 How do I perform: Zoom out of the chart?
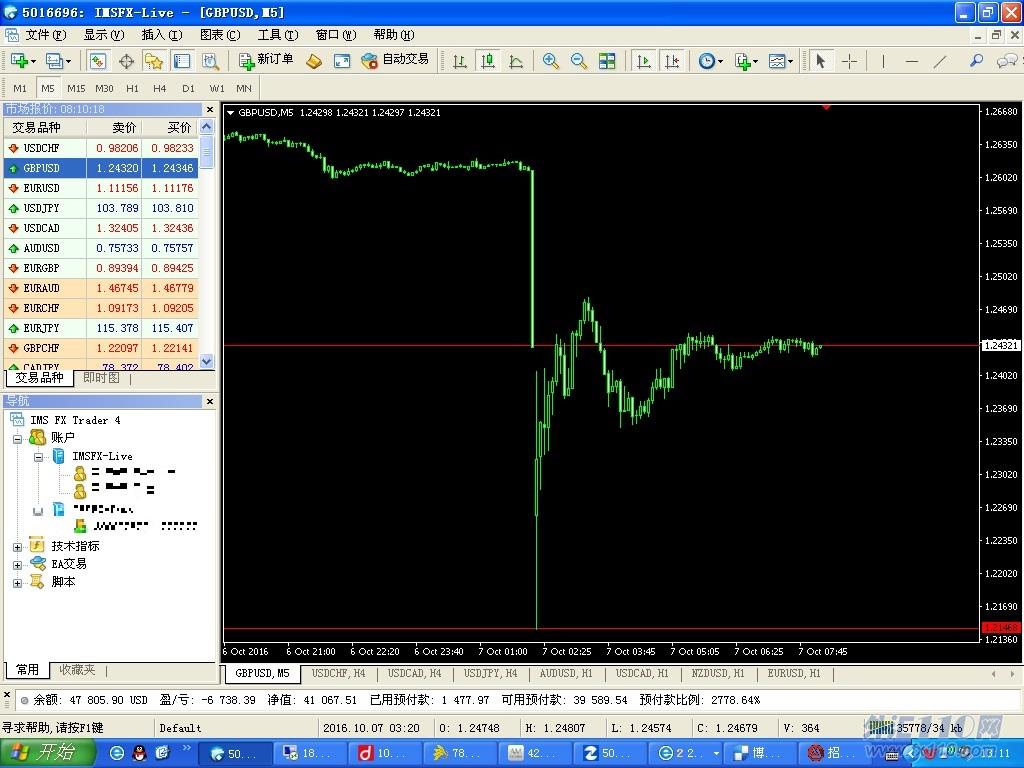[578, 61]
